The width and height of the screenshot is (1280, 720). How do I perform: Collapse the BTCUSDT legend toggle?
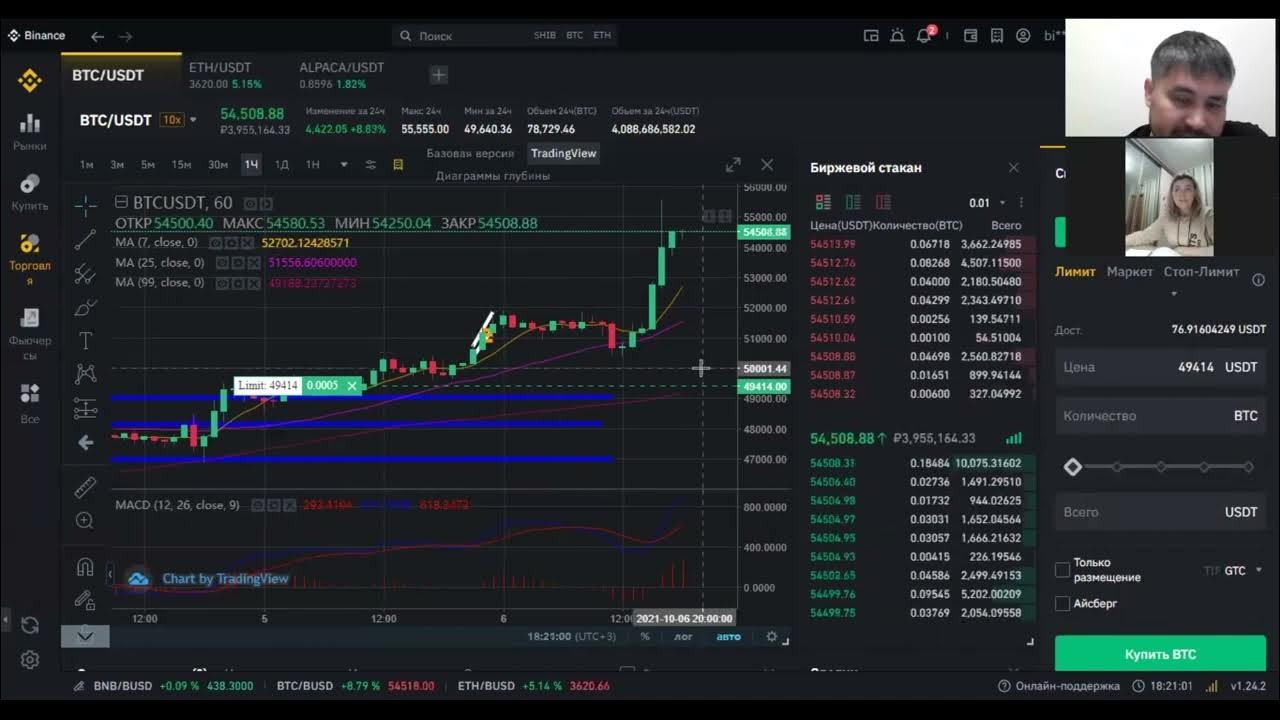pyautogui.click(x=121, y=203)
